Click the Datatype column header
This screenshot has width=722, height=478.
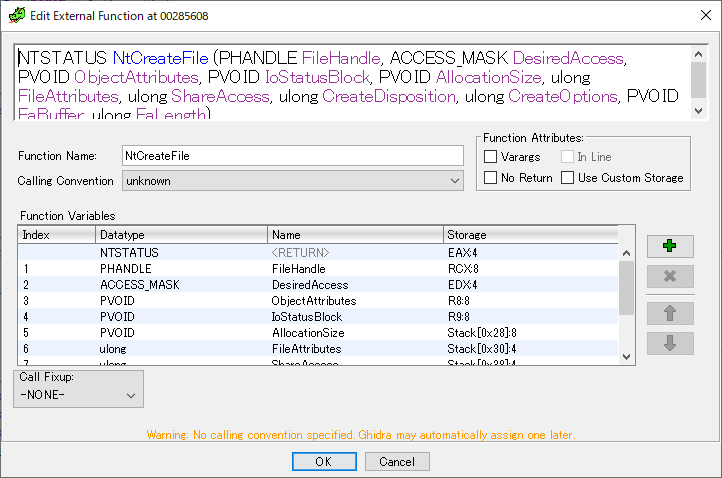pyautogui.click(x=181, y=235)
